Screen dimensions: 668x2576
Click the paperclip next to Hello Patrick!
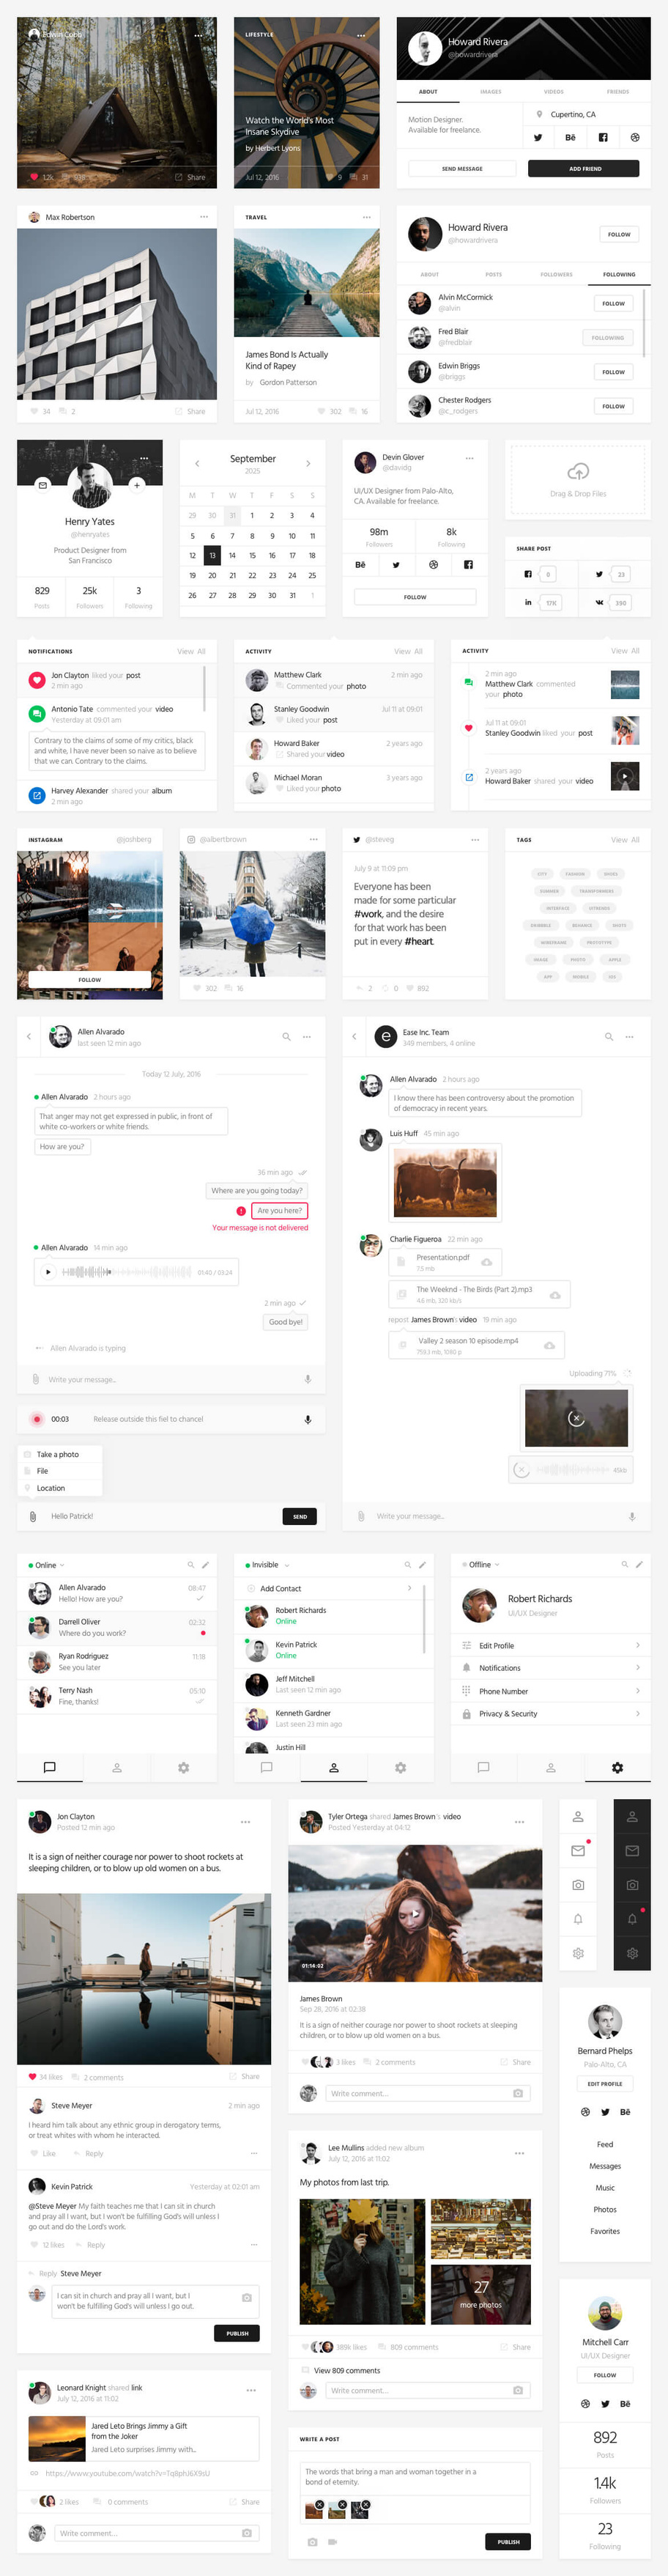pyautogui.click(x=33, y=1516)
